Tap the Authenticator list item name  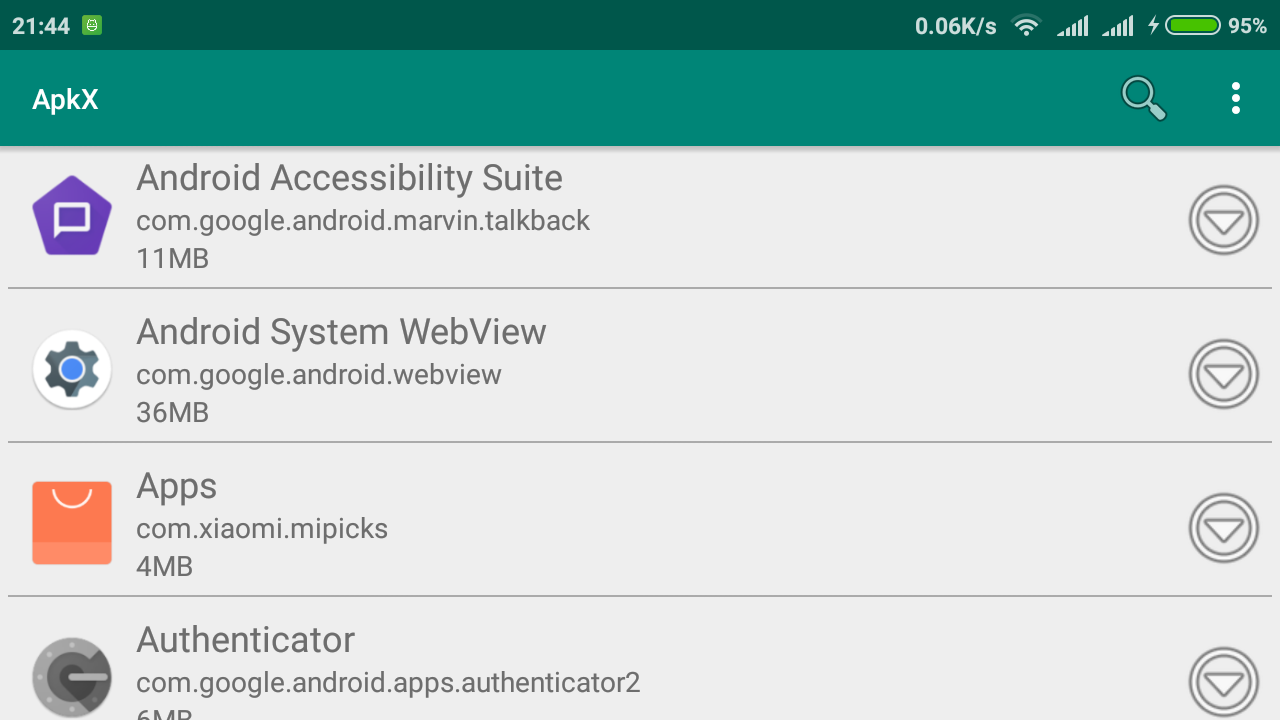point(245,640)
